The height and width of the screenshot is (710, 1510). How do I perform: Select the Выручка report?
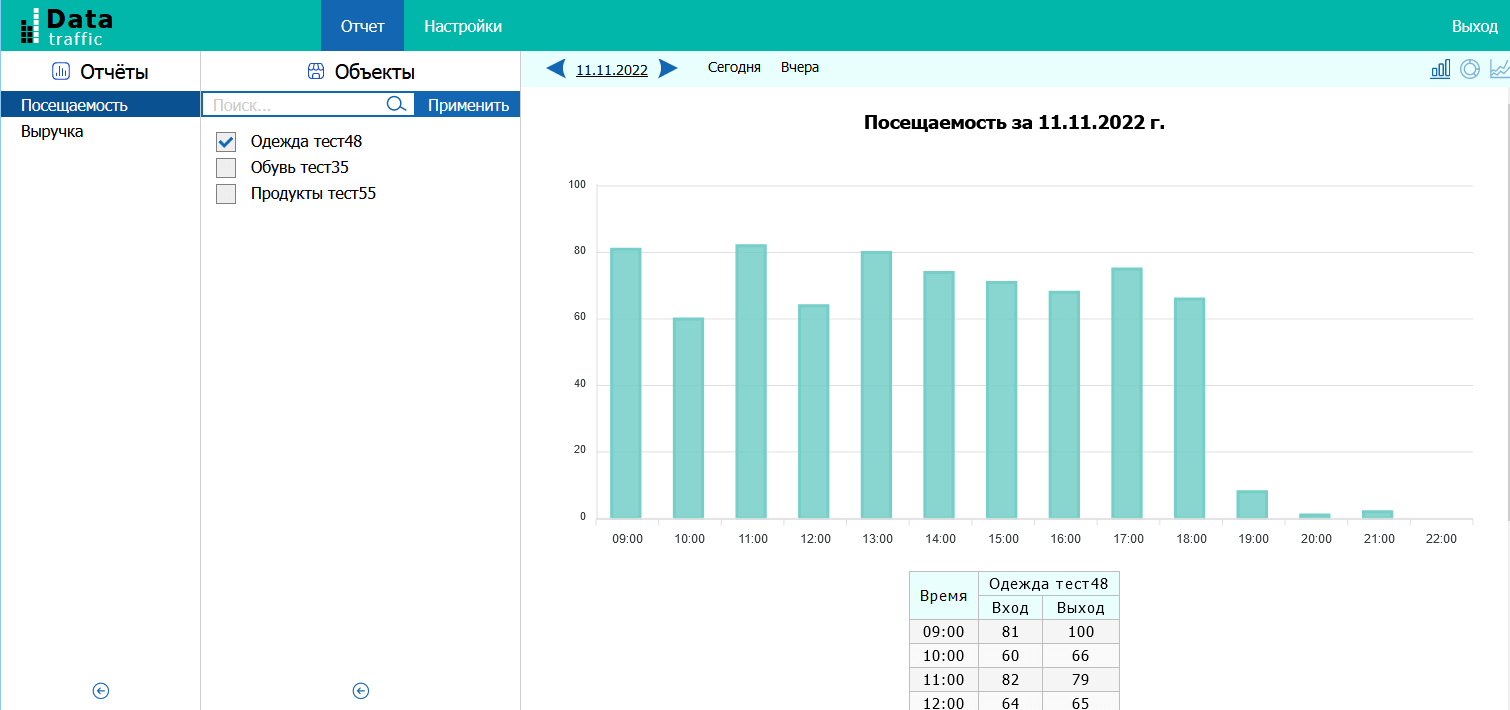click(x=52, y=132)
